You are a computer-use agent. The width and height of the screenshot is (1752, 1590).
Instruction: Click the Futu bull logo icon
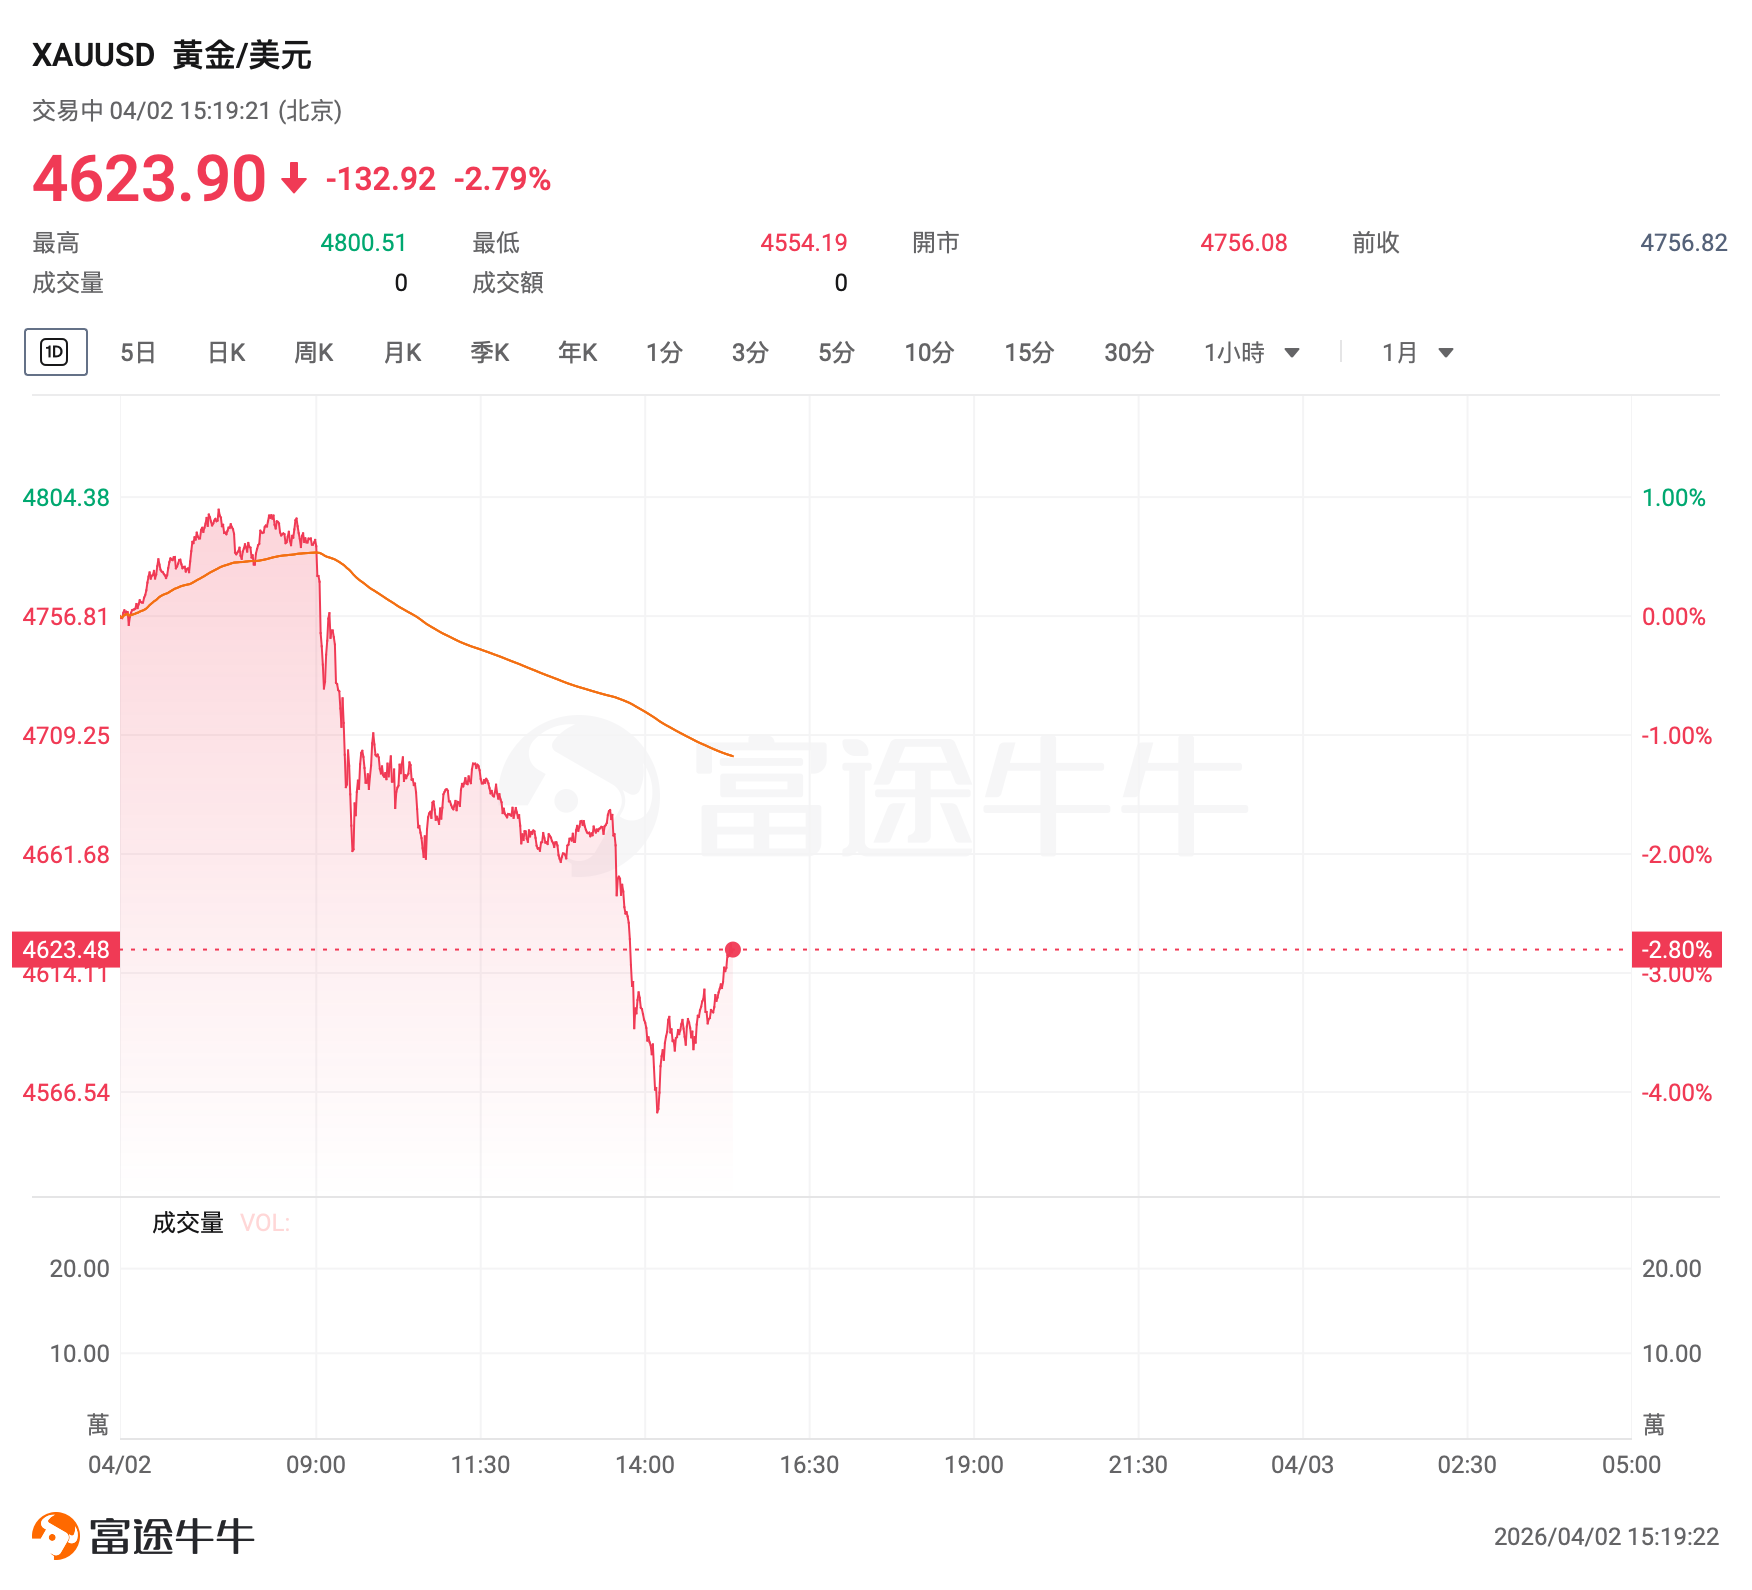55,1535
